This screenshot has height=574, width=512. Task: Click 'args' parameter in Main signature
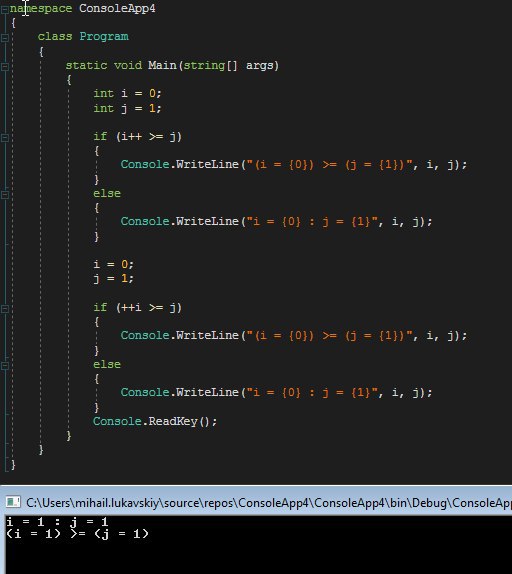click(259, 66)
